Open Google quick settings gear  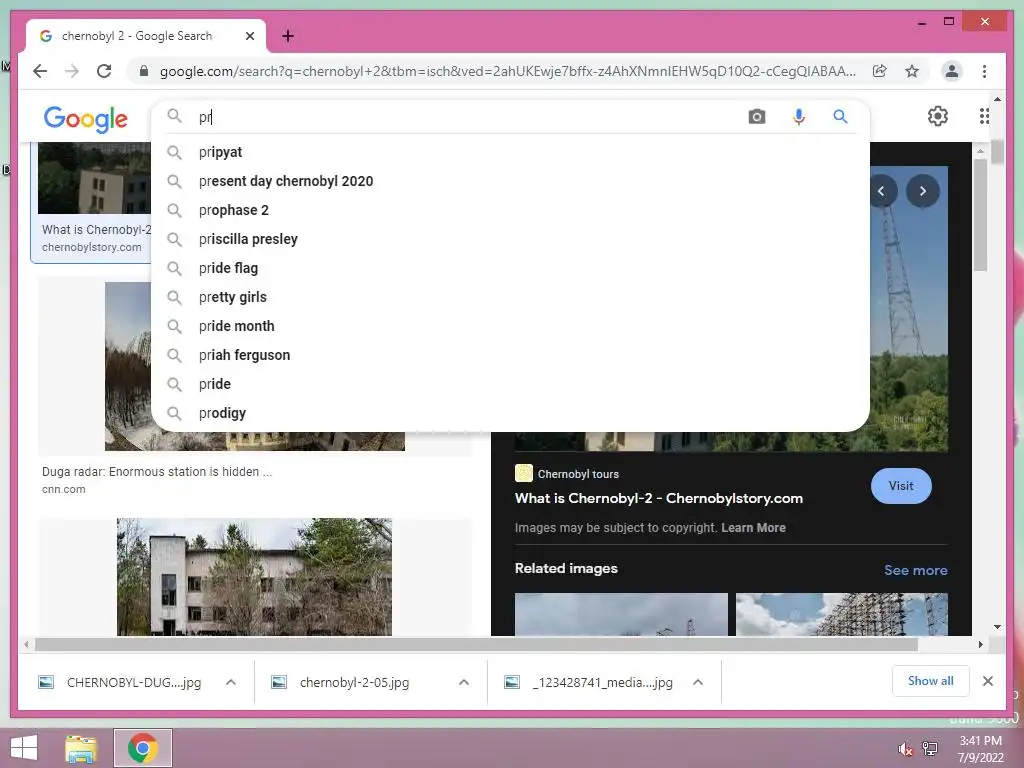click(938, 116)
